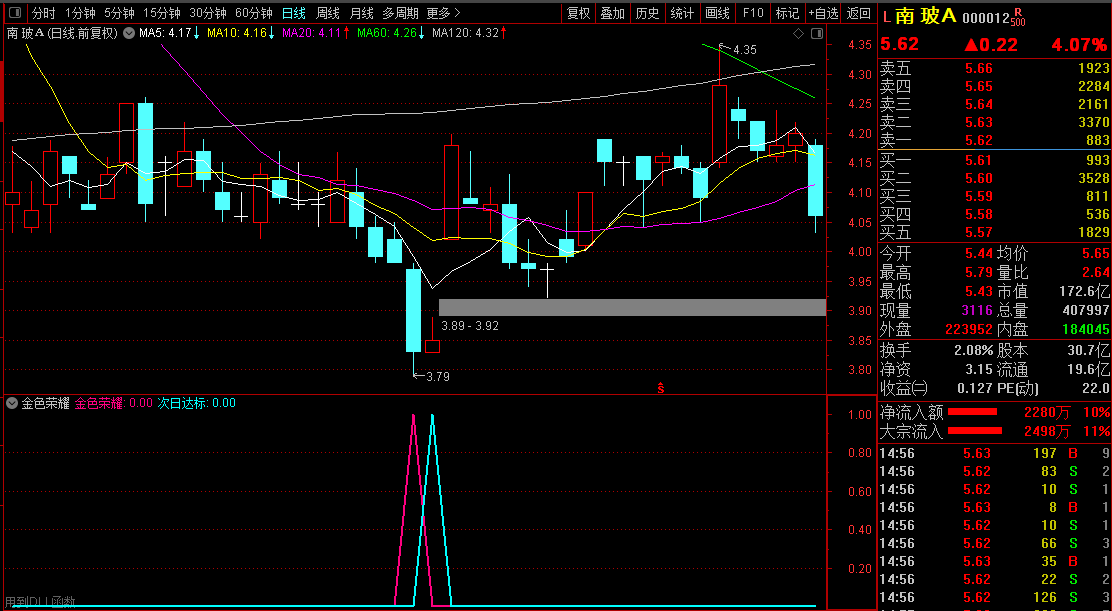Click the 复权 button
The image size is (1112, 611).
pyautogui.click(x=579, y=14)
